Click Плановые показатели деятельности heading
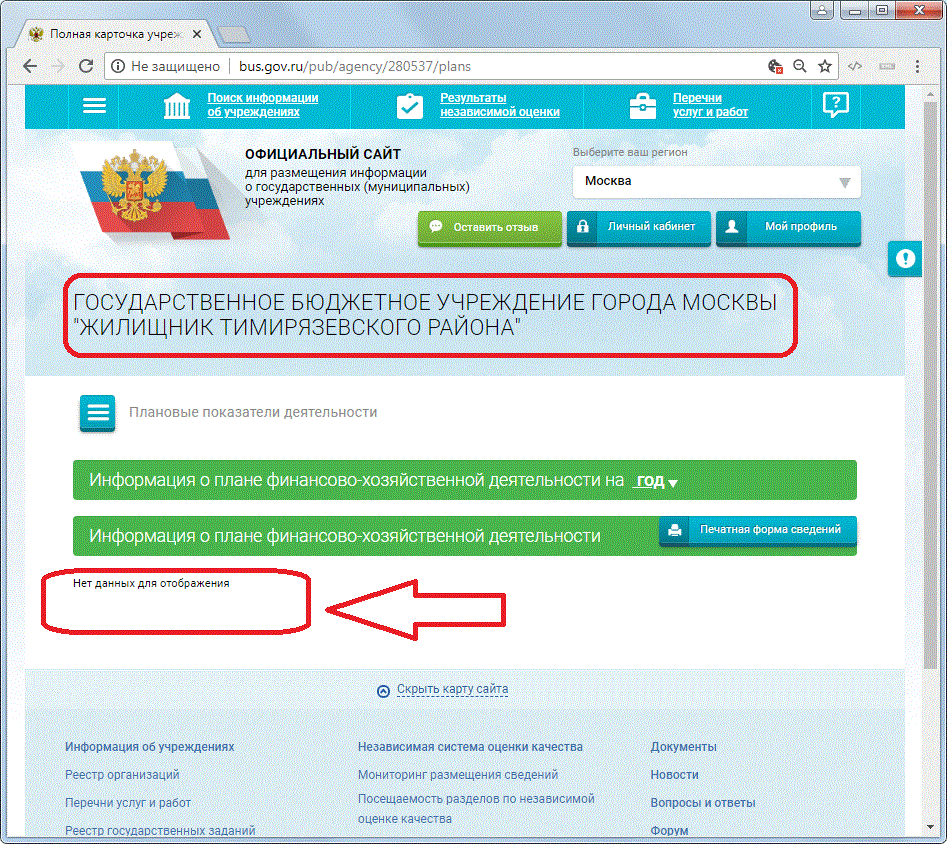Image resolution: width=947 pixels, height=844 pixels. [253, 413]
